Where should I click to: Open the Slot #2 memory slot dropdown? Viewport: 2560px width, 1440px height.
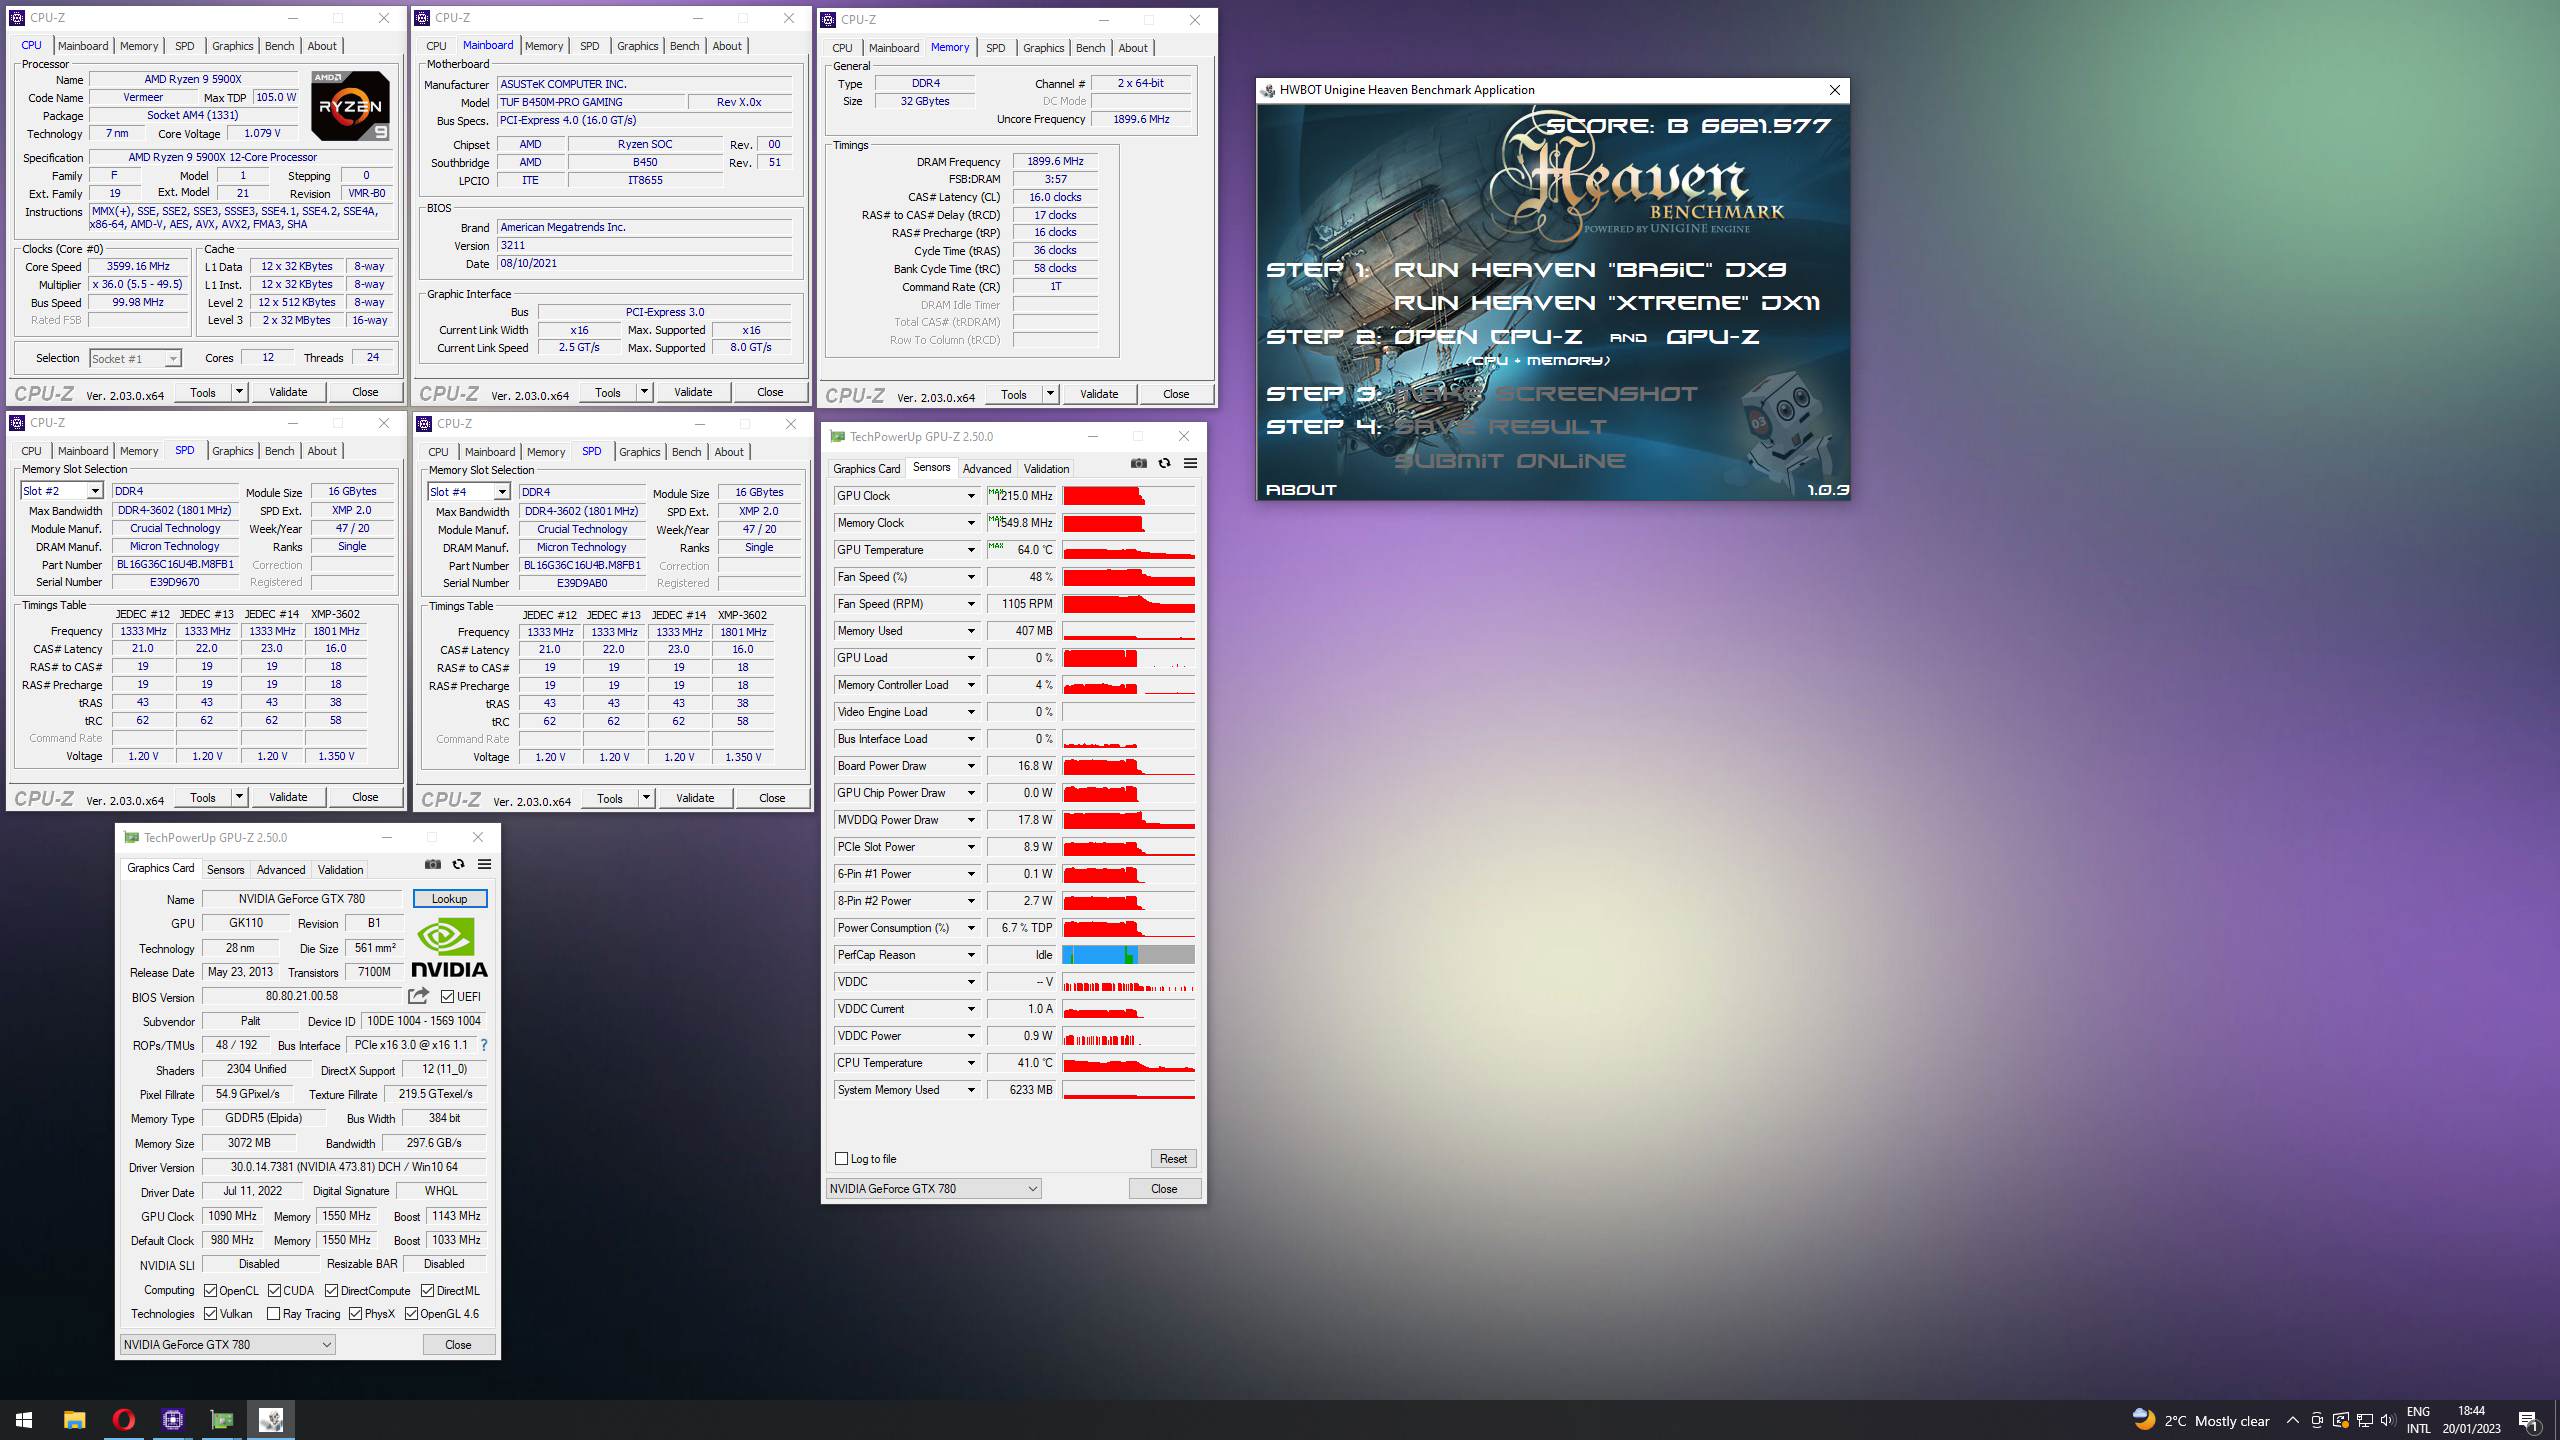tap(62, 491)
